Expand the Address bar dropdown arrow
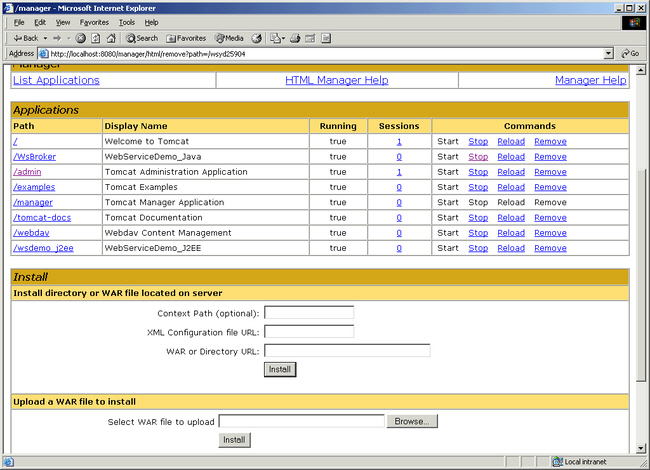This screenshot has height=470, width=650. click(608, 53)
